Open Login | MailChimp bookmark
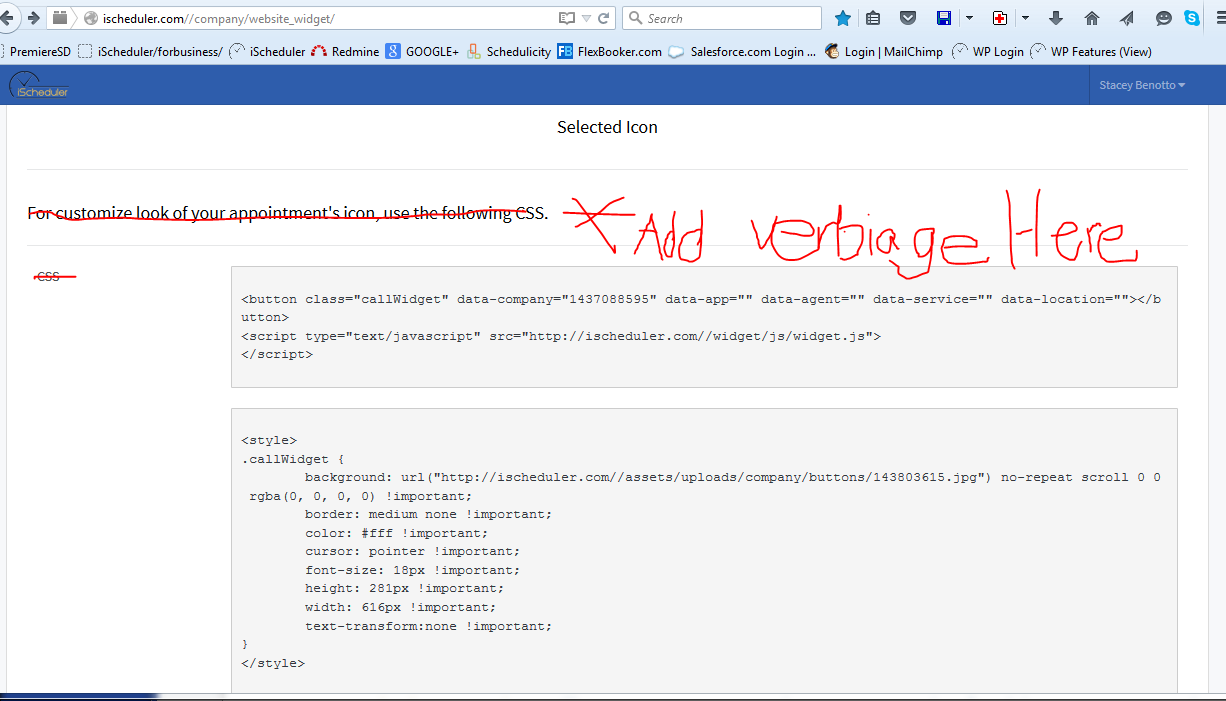This screenshot has height=701, width=1226. point(884,52)
